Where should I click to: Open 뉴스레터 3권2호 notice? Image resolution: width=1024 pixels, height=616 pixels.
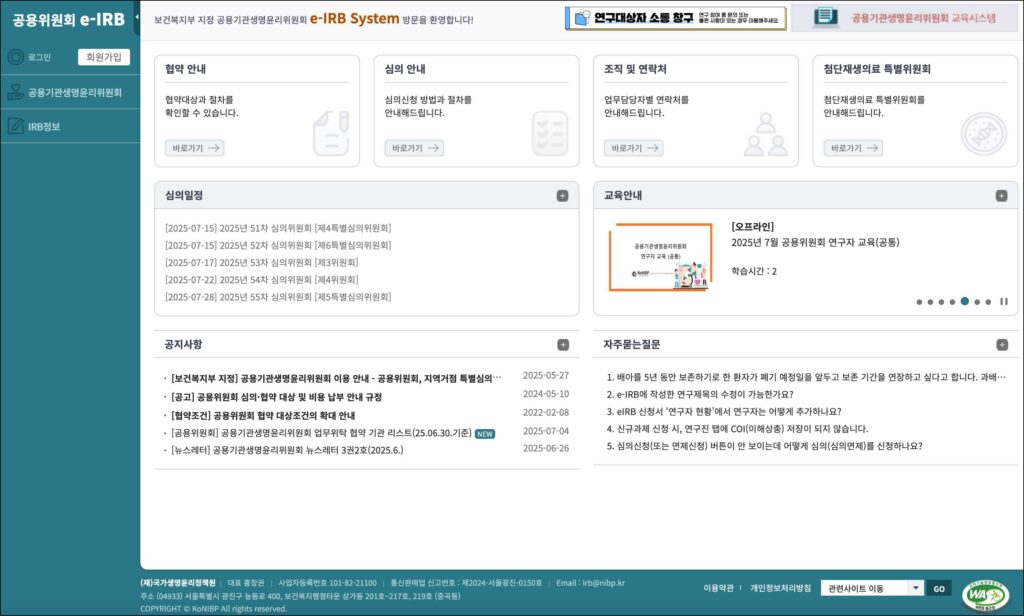287,450
